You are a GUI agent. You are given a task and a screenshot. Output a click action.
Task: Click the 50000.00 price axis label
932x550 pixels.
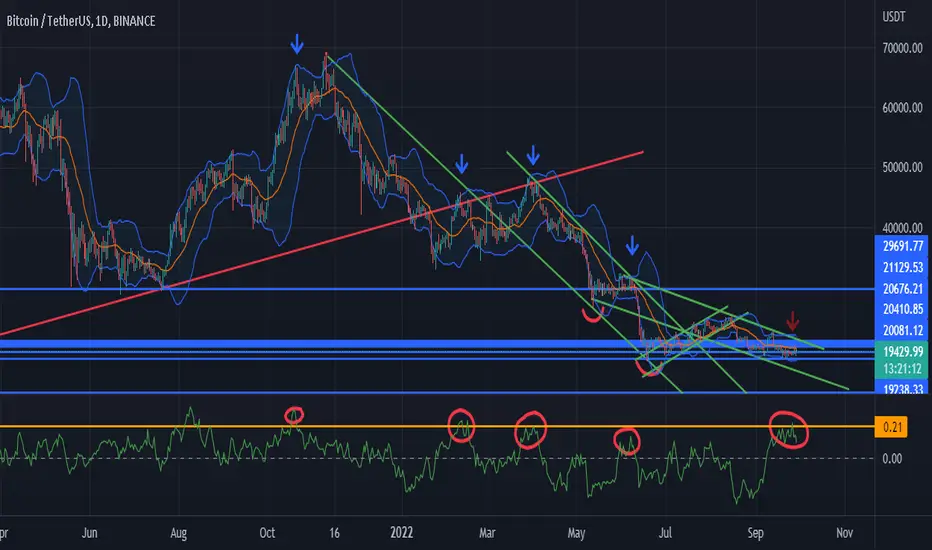click(x=902, y=167)
